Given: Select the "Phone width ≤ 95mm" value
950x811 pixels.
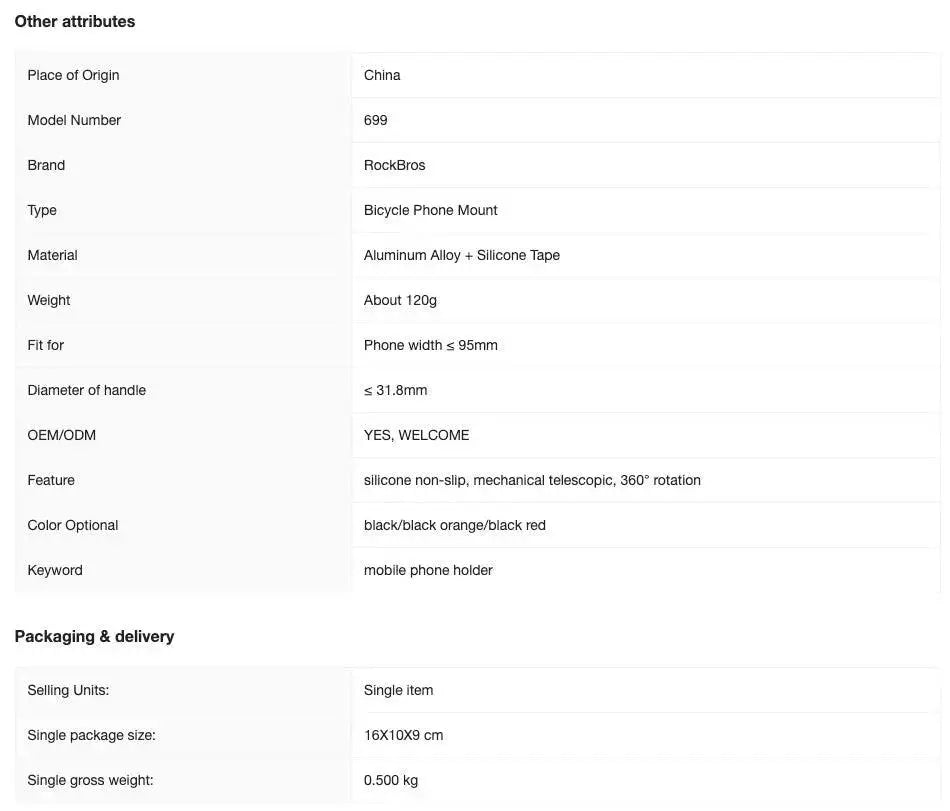Looking at the screenshot, I should point(431,345).
